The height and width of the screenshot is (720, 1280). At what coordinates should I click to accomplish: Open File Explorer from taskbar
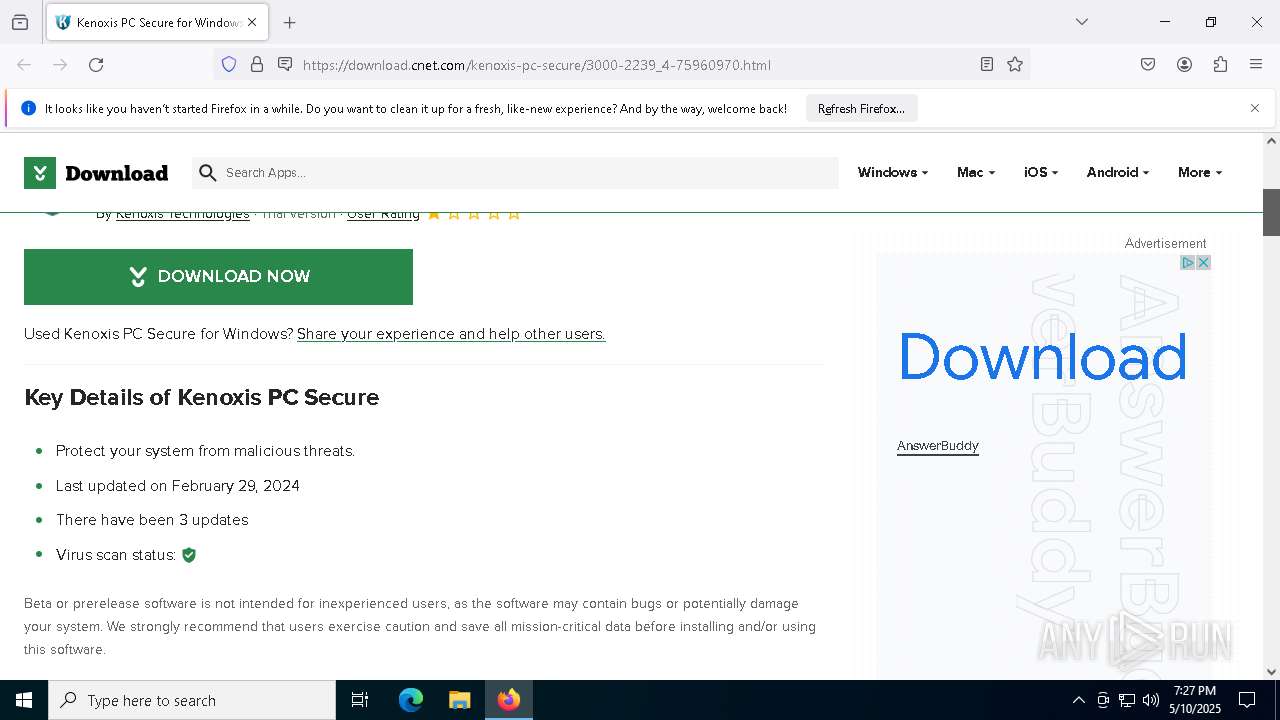coord(459,700)
